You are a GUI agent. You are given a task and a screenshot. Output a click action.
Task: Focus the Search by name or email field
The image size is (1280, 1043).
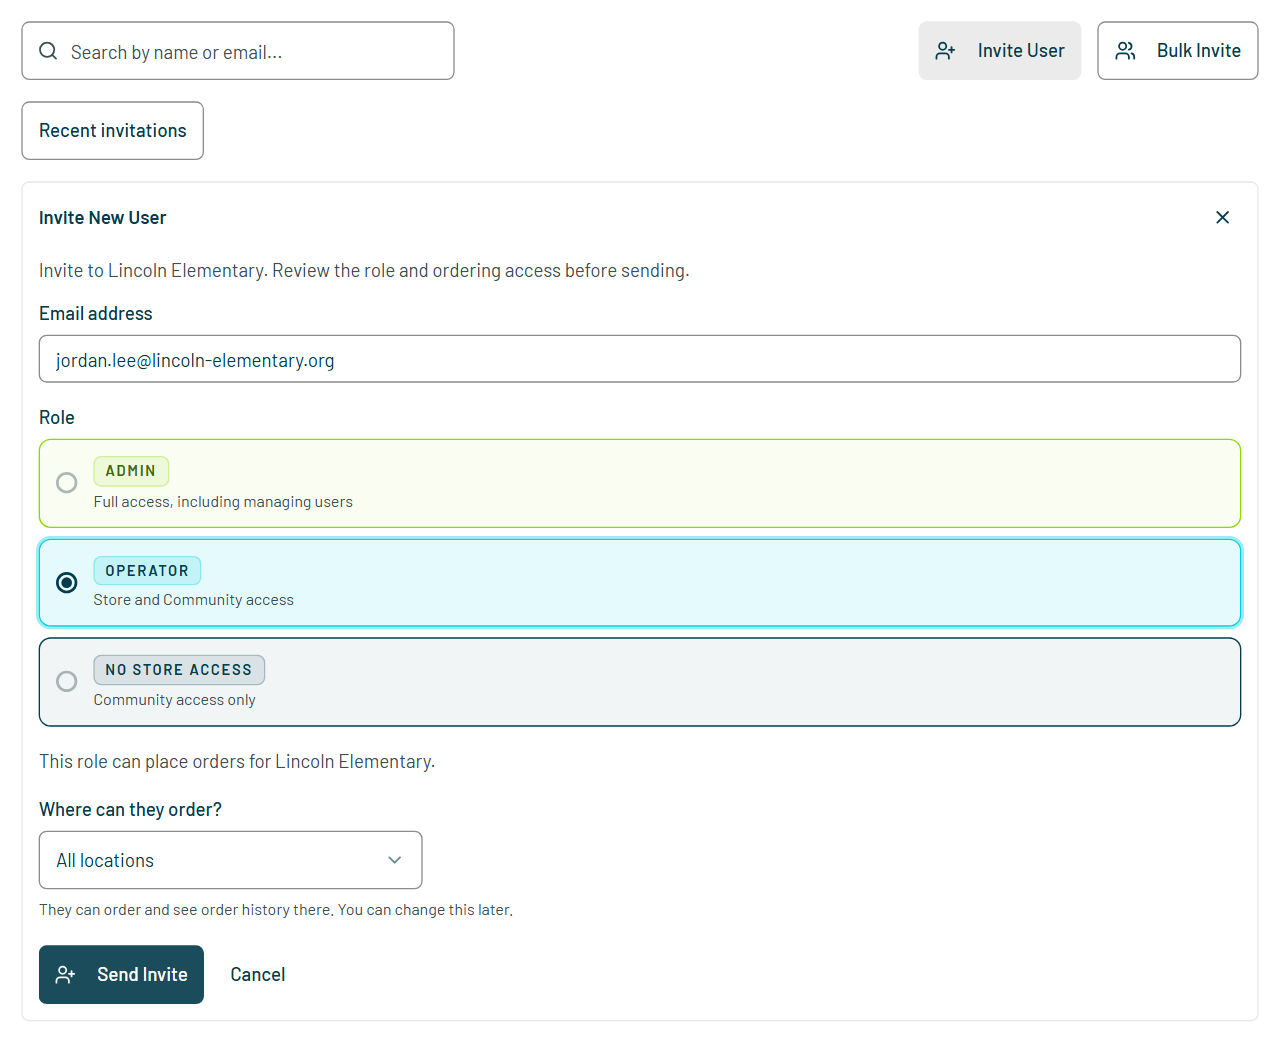(238, 51)
